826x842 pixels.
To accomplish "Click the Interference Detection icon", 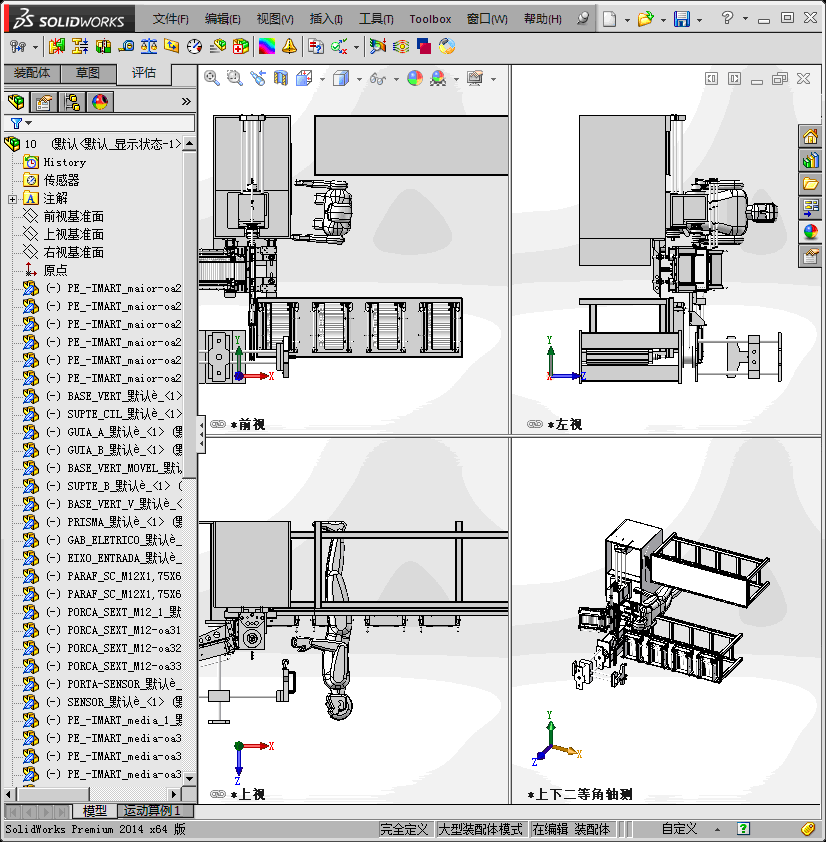I will (56, 47).
